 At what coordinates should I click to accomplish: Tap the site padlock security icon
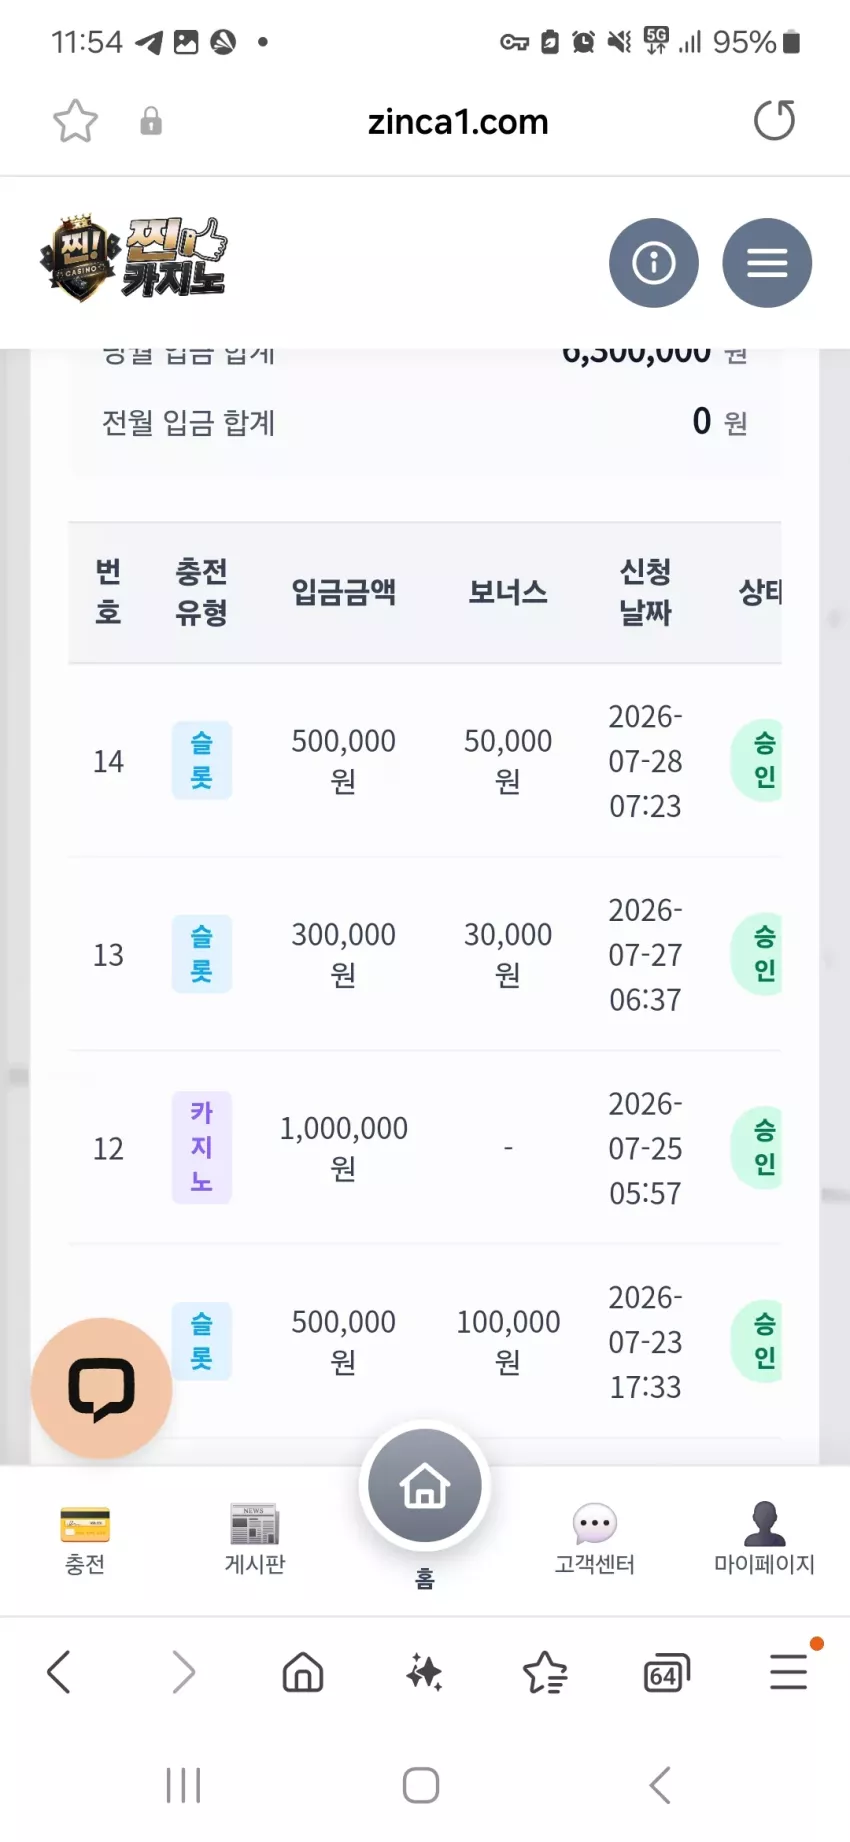tap(151, 121)
